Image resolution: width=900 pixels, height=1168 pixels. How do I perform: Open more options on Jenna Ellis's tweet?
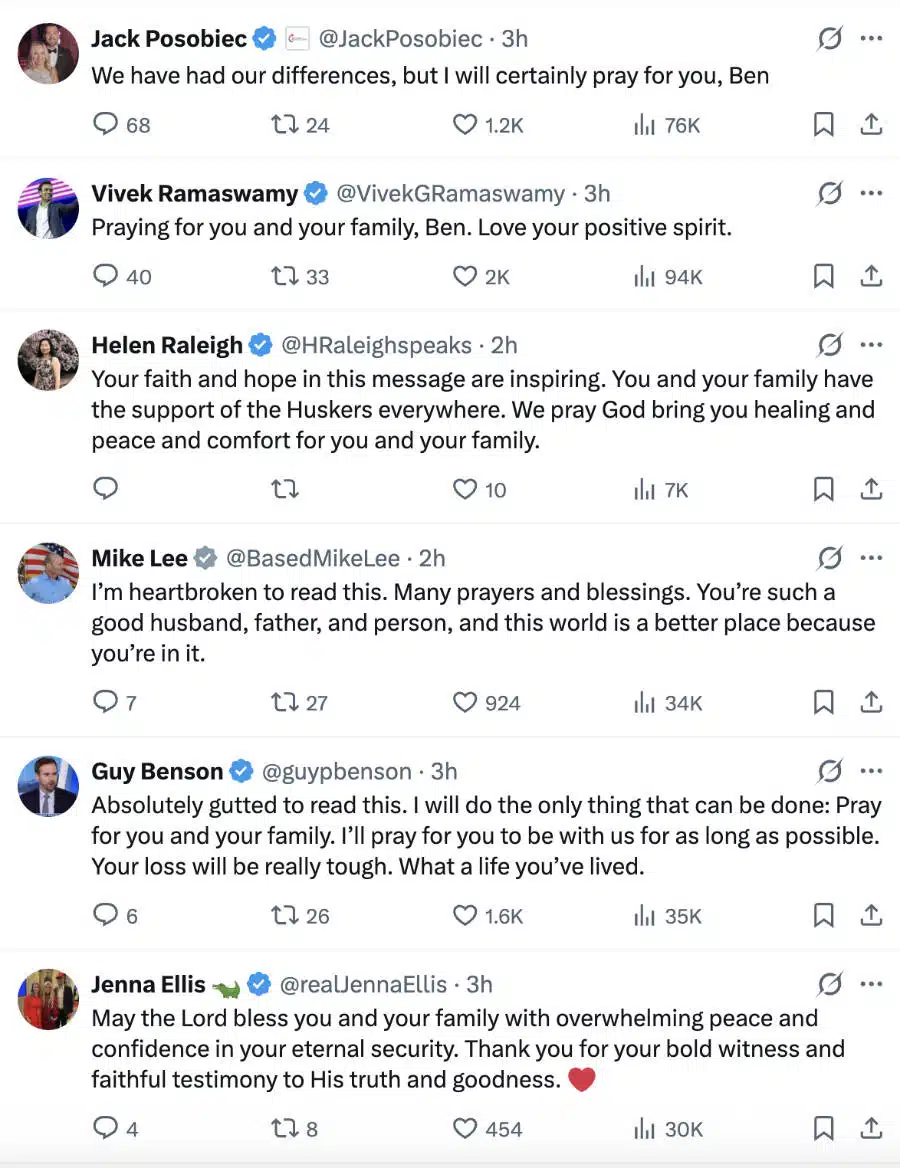871,984
